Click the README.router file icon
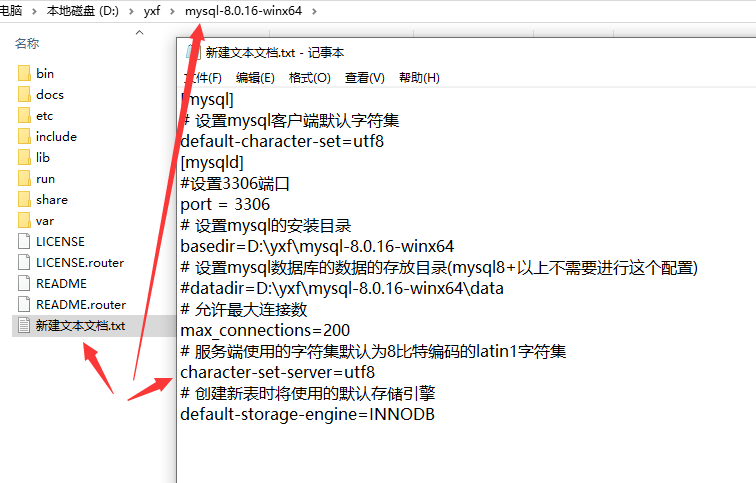 tap(24, 305)
